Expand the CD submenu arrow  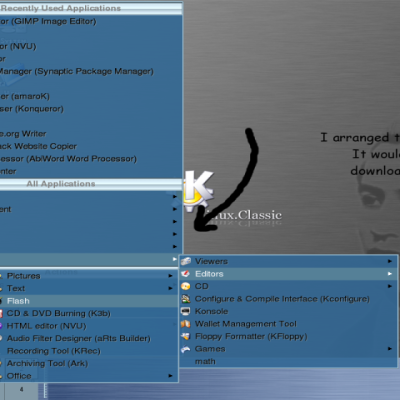(x=390, y=286)
